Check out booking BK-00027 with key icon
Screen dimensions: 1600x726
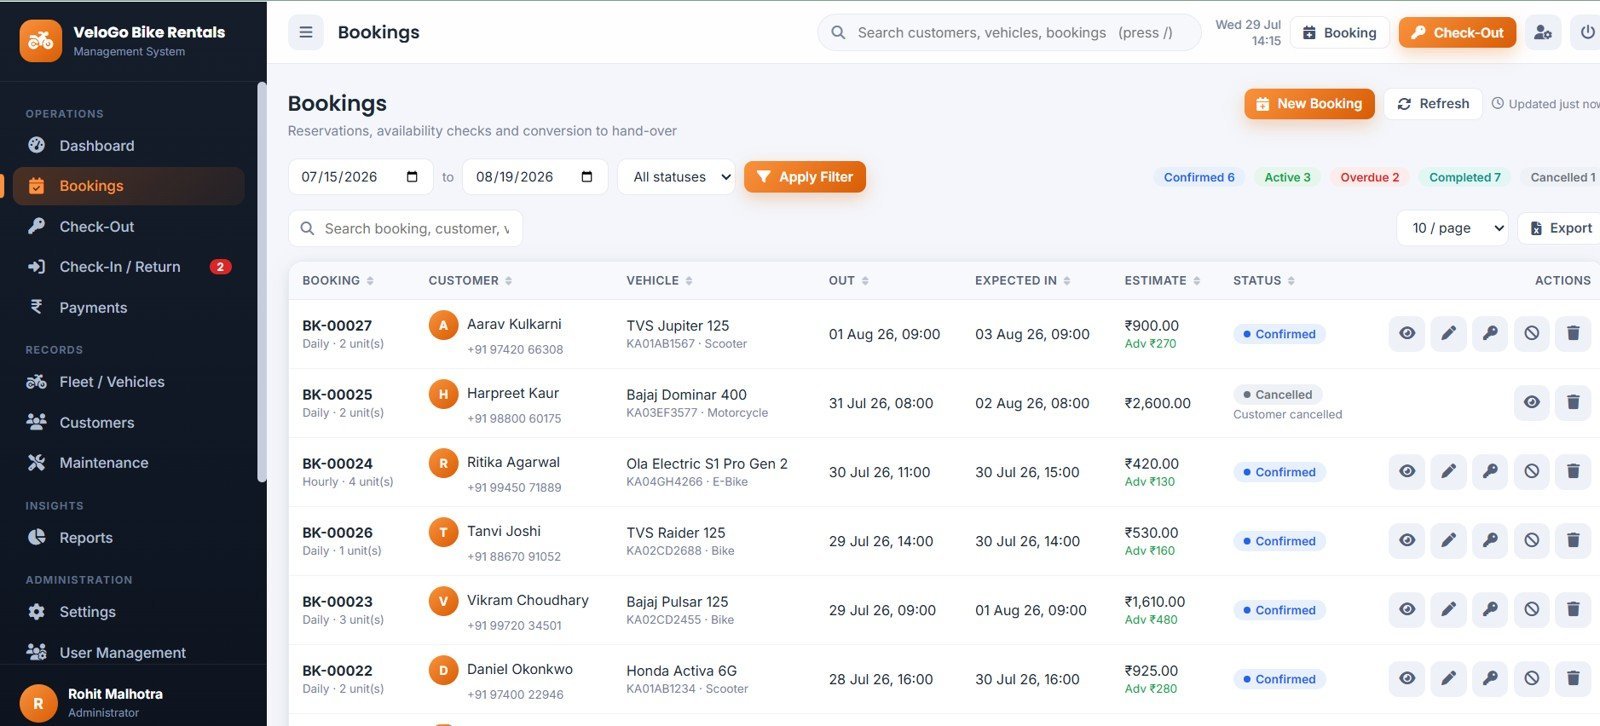click(x=1490, y=333)
